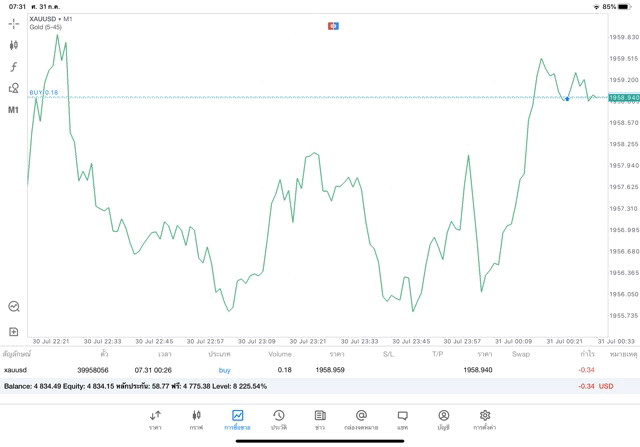This screenshot has width=640, height=447.
Task: Tap the BUY 0.18 order line label
Action: coord(44,92)
